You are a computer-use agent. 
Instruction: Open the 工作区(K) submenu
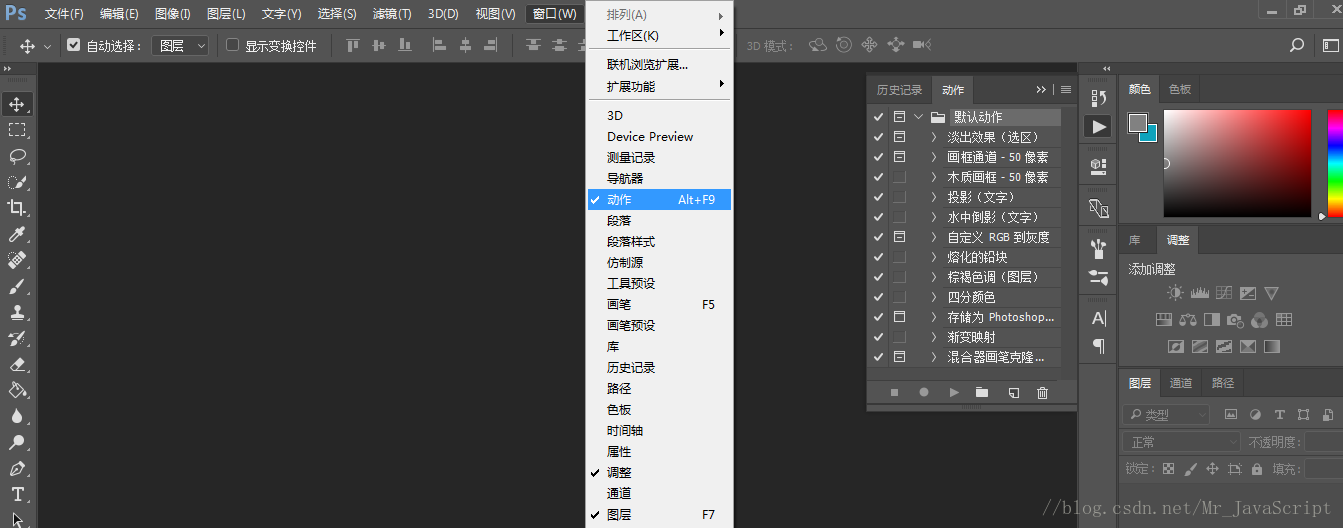click(x=660, y=35)
